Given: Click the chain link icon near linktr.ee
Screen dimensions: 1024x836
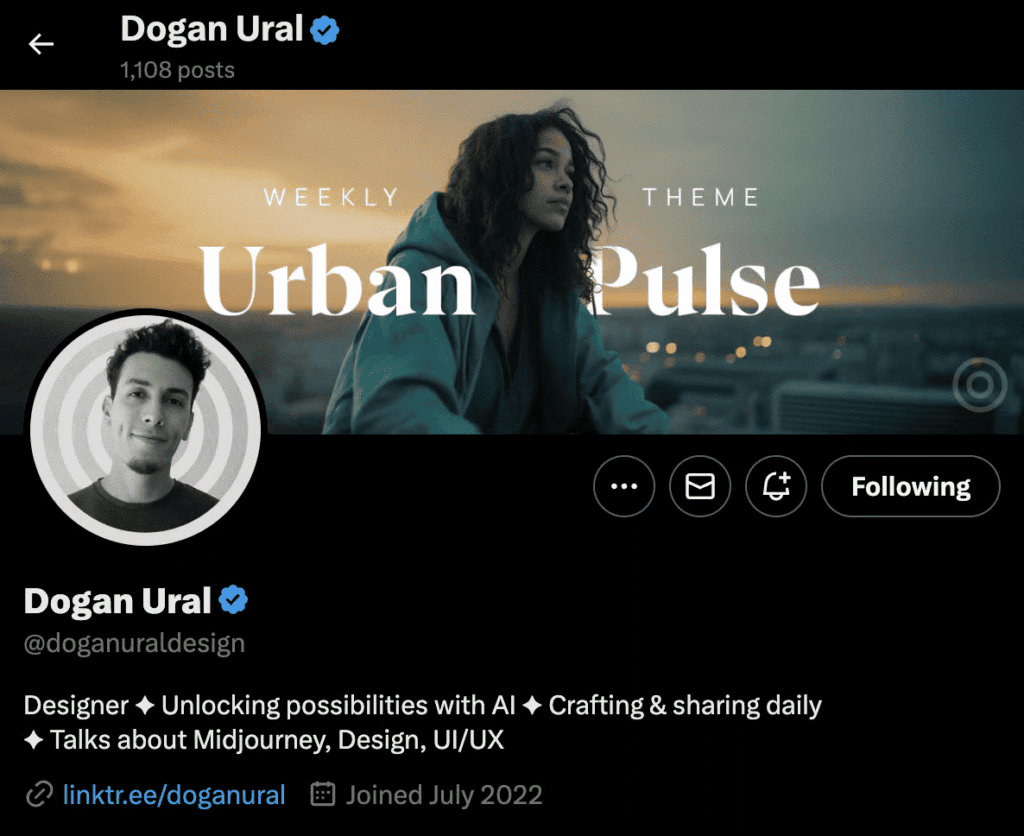Looking at the screenshot, I should [x=39, y=795].
